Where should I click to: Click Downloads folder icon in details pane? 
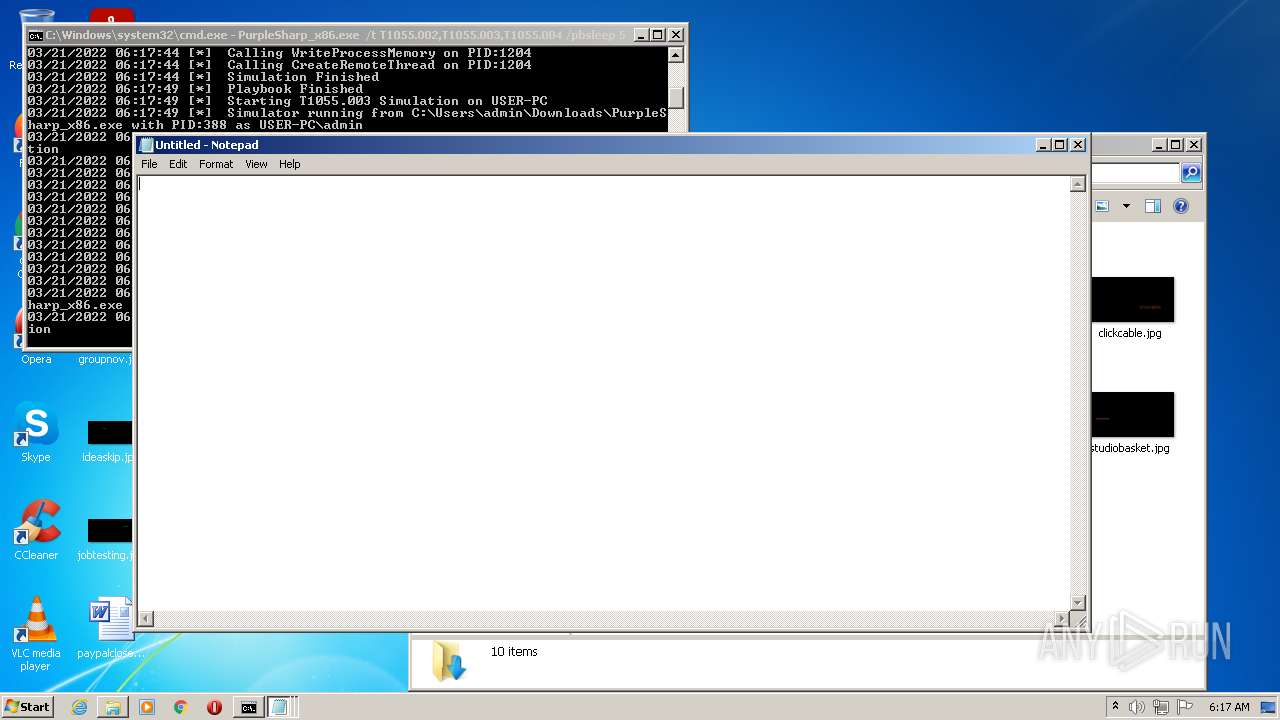(449, 662)
